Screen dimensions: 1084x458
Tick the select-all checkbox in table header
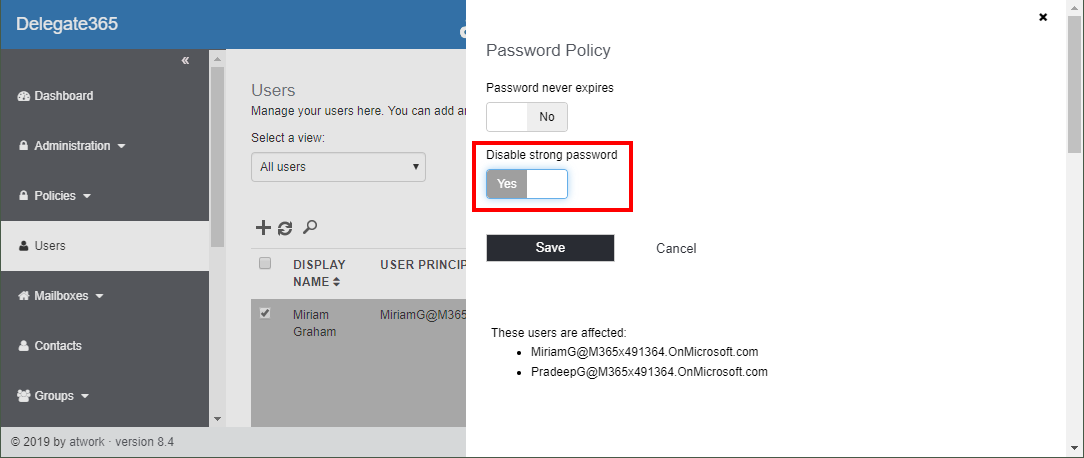coord(265,264)
